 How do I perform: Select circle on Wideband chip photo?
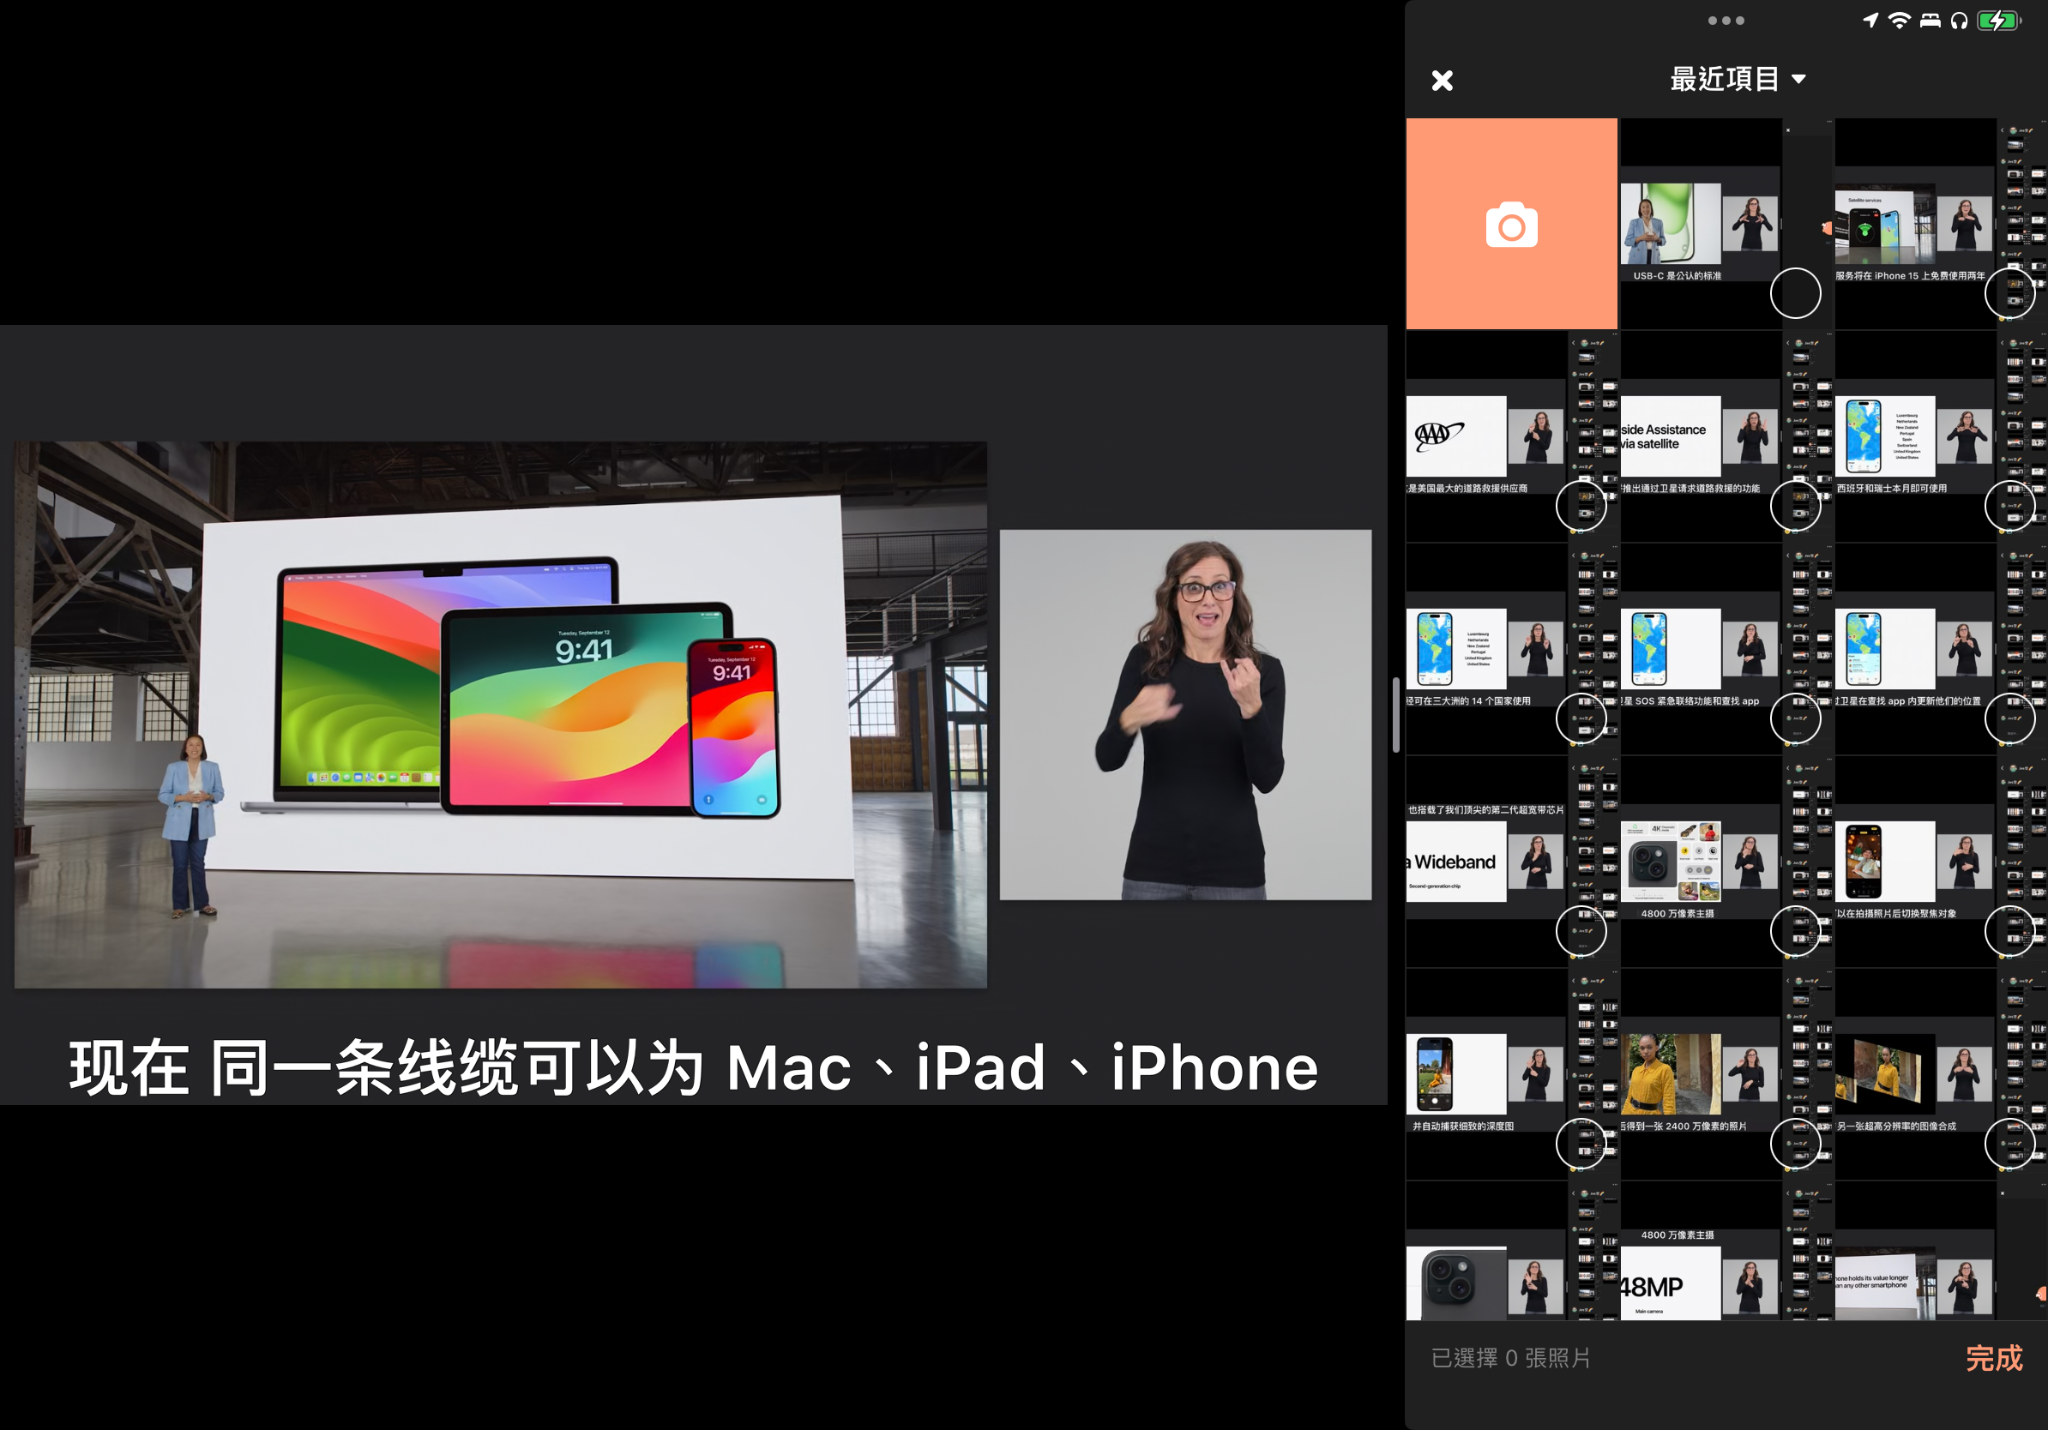[1581, 931]
